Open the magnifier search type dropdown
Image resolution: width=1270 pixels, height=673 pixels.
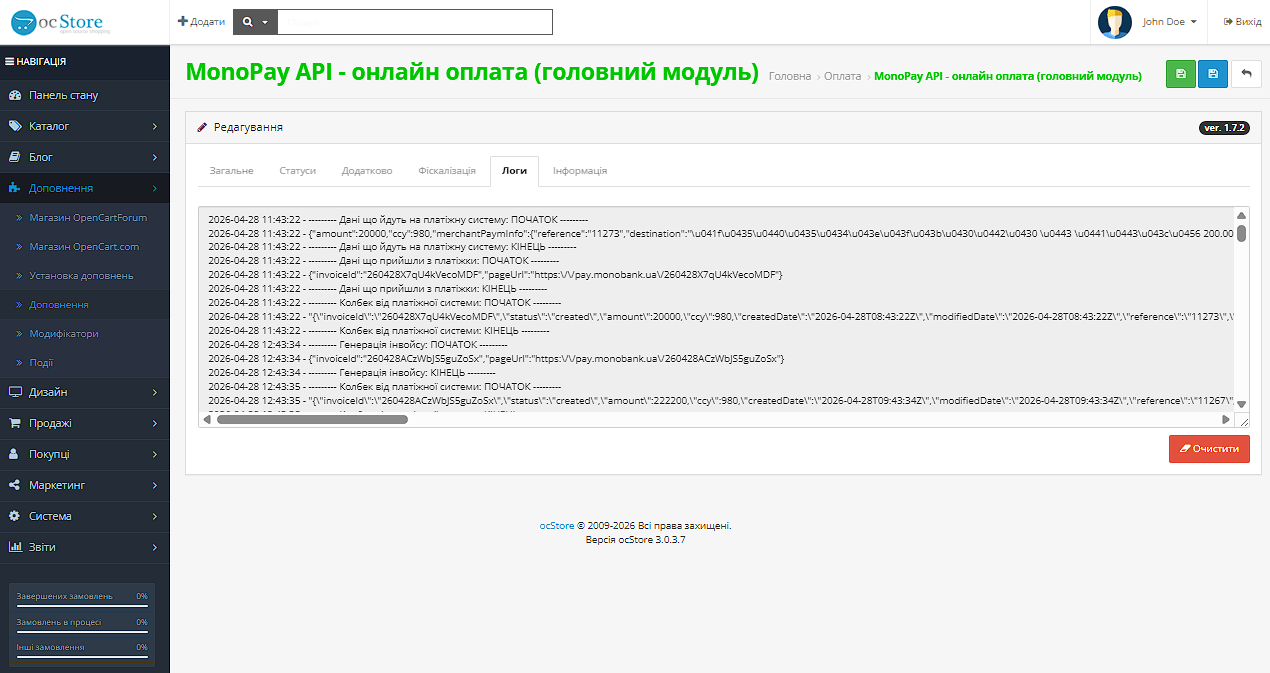(255, 22)
